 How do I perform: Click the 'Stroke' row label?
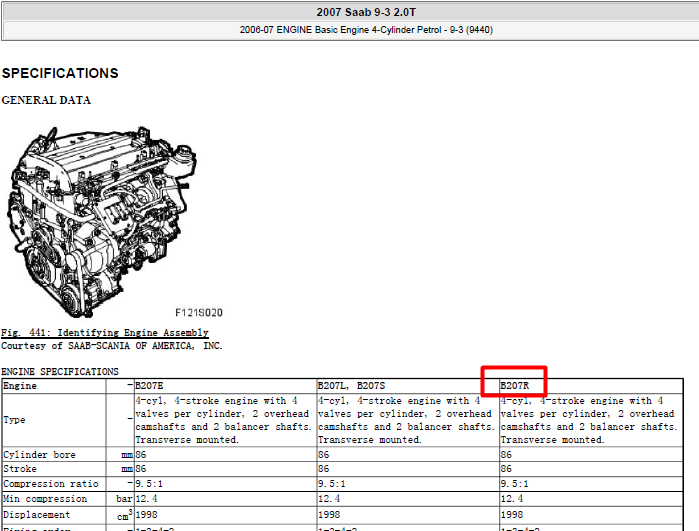(x=20, y=469)
